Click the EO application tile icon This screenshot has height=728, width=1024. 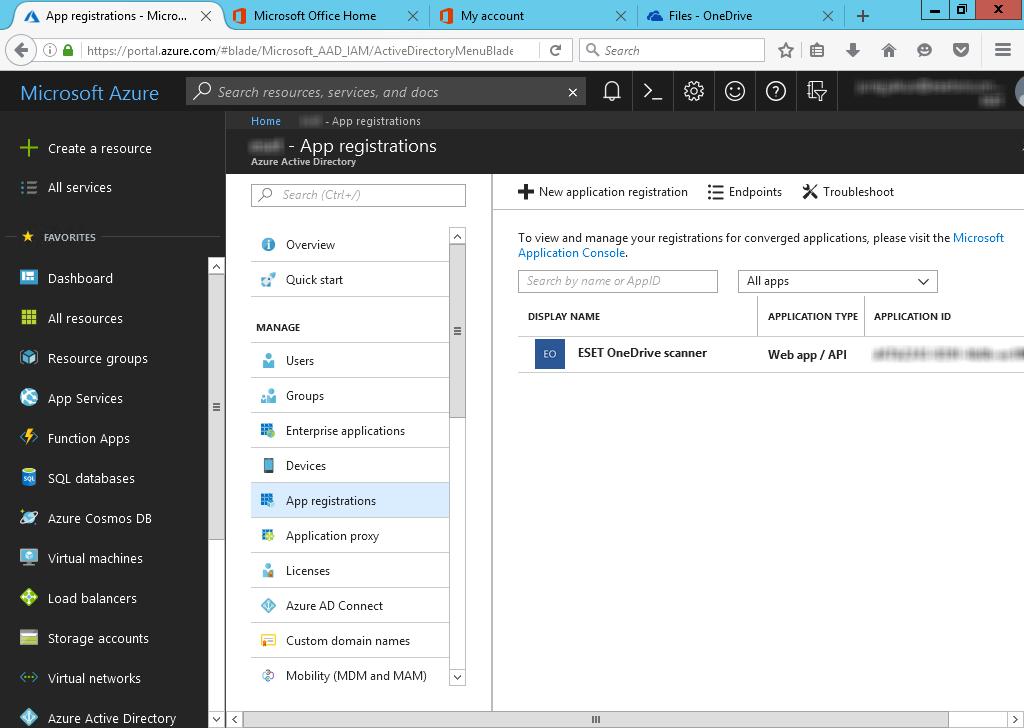pos(549,354)
